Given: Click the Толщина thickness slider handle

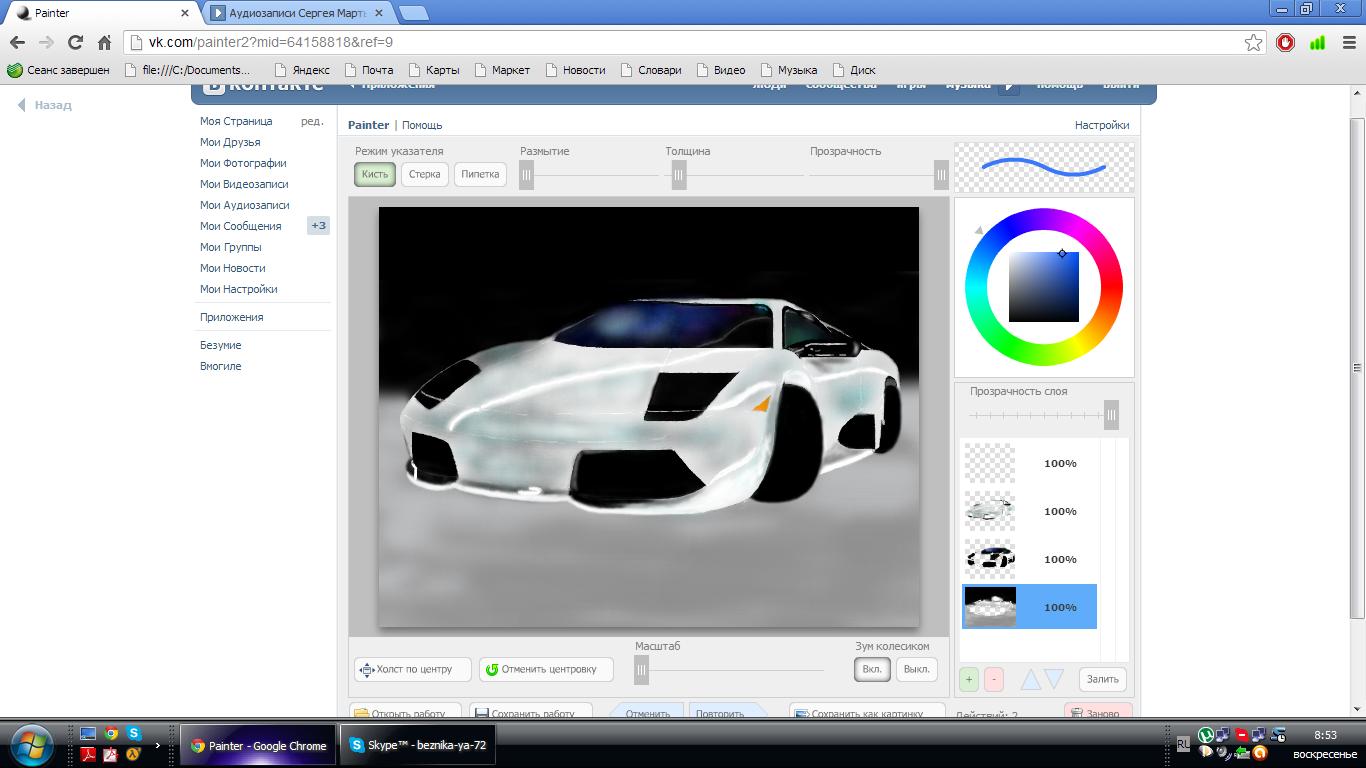Looking at the screenshot, I should [679, 175].
